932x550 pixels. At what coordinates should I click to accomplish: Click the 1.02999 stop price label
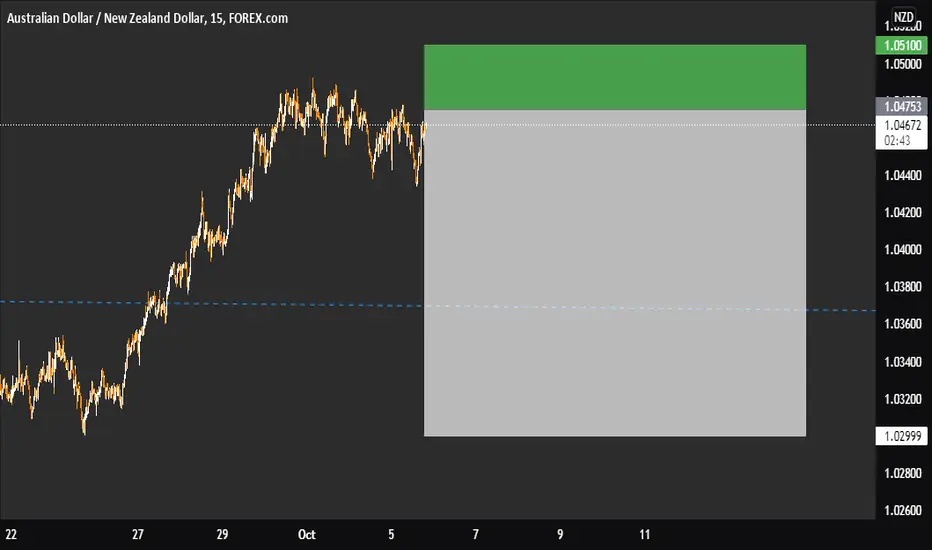(x=902, y=436)
